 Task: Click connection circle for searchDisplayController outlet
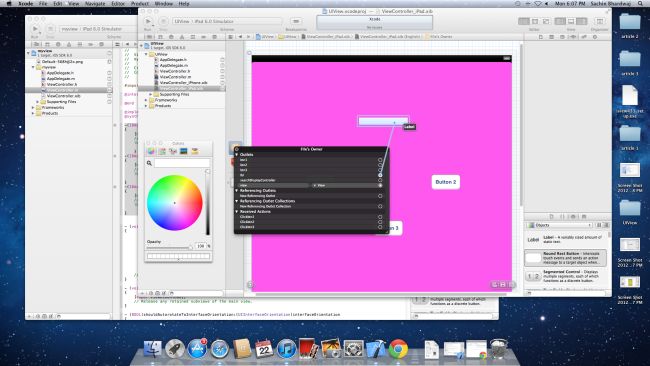pos(380,180)
